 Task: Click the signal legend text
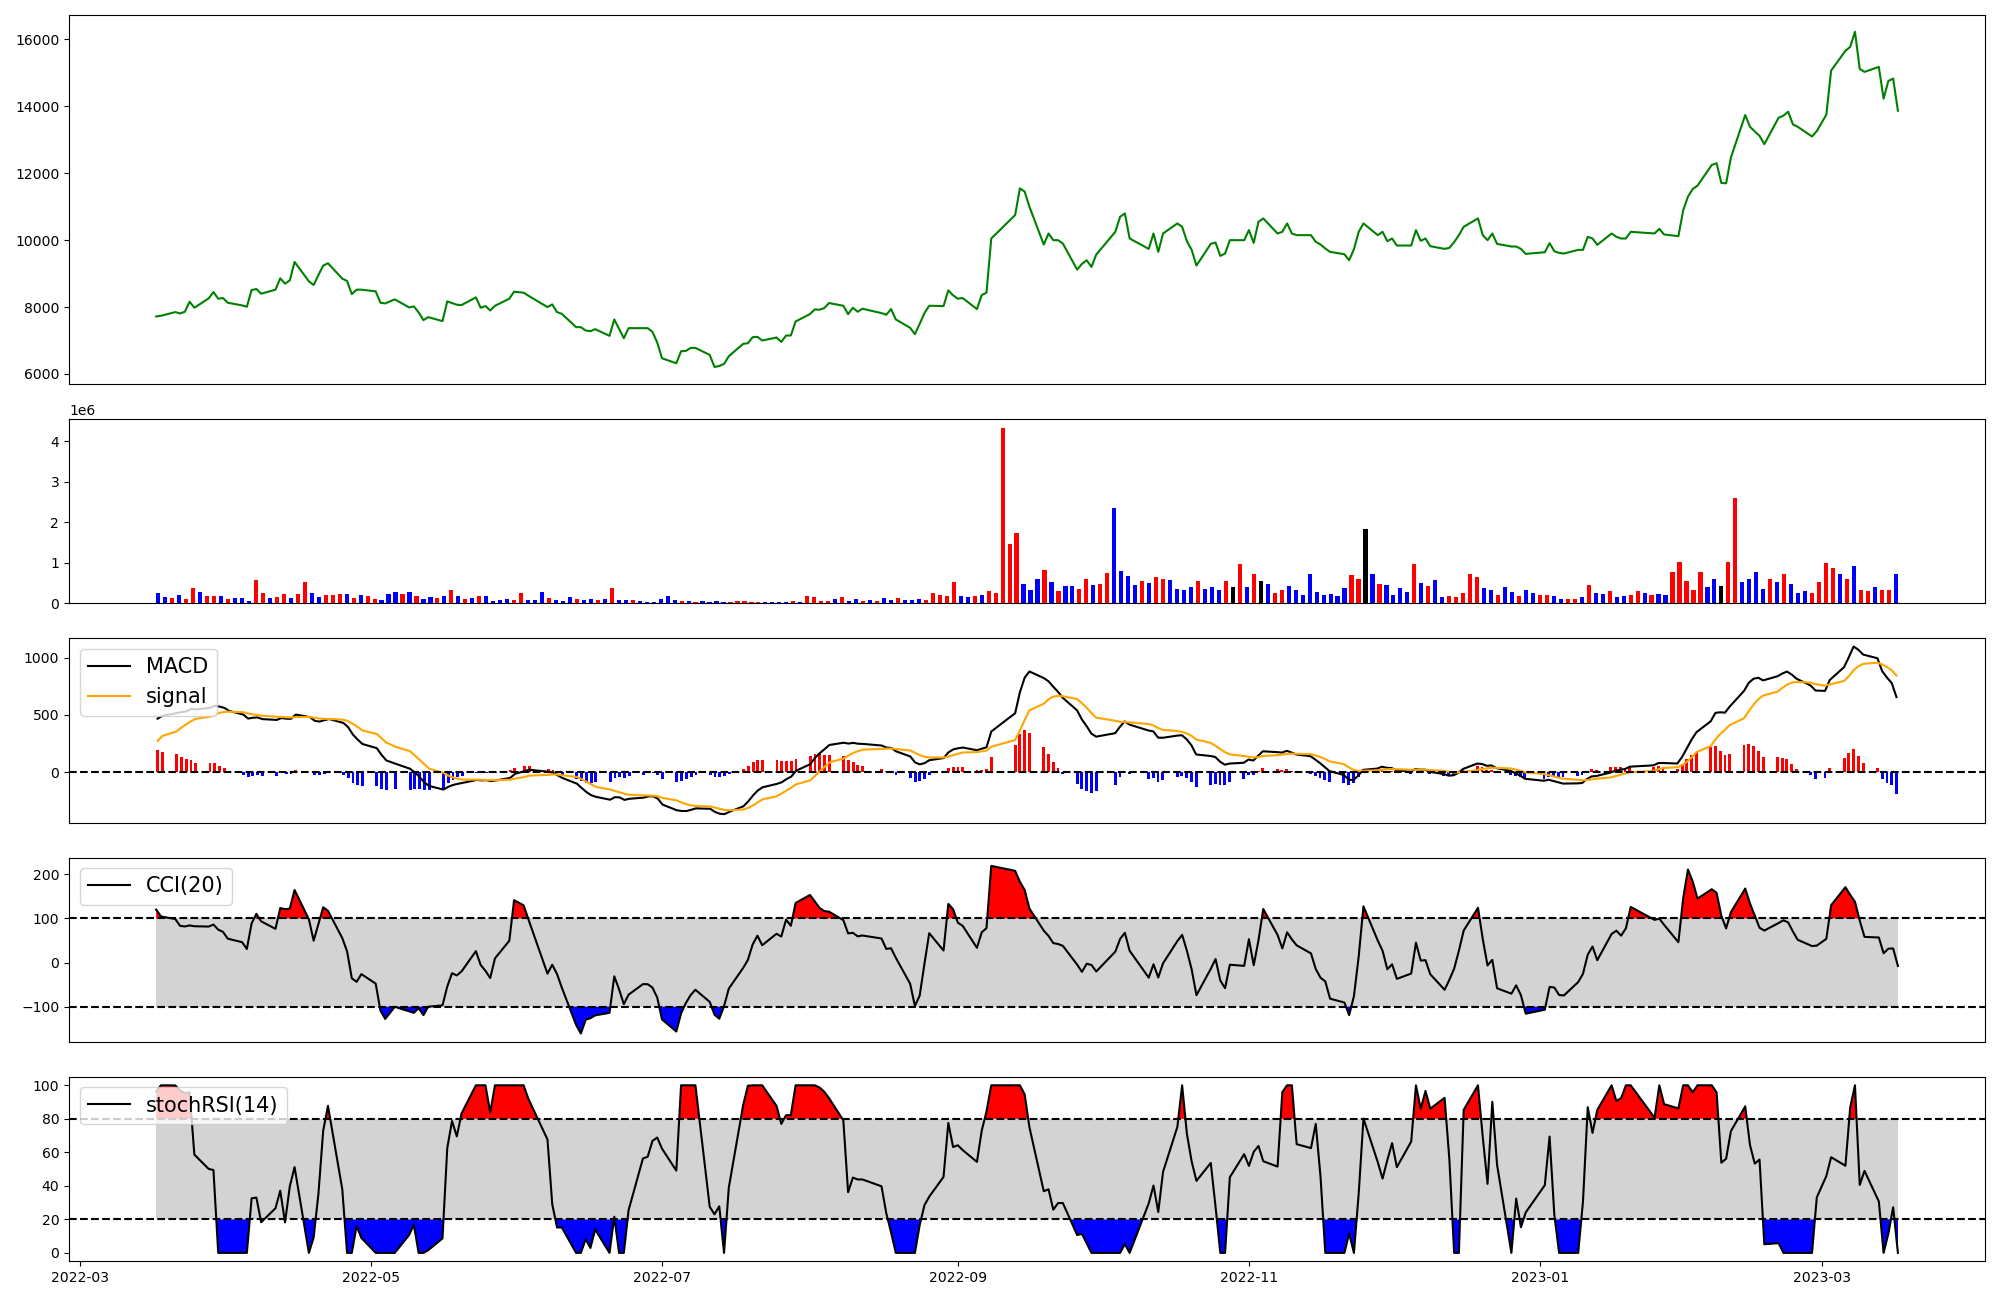(x=175, y=696)
